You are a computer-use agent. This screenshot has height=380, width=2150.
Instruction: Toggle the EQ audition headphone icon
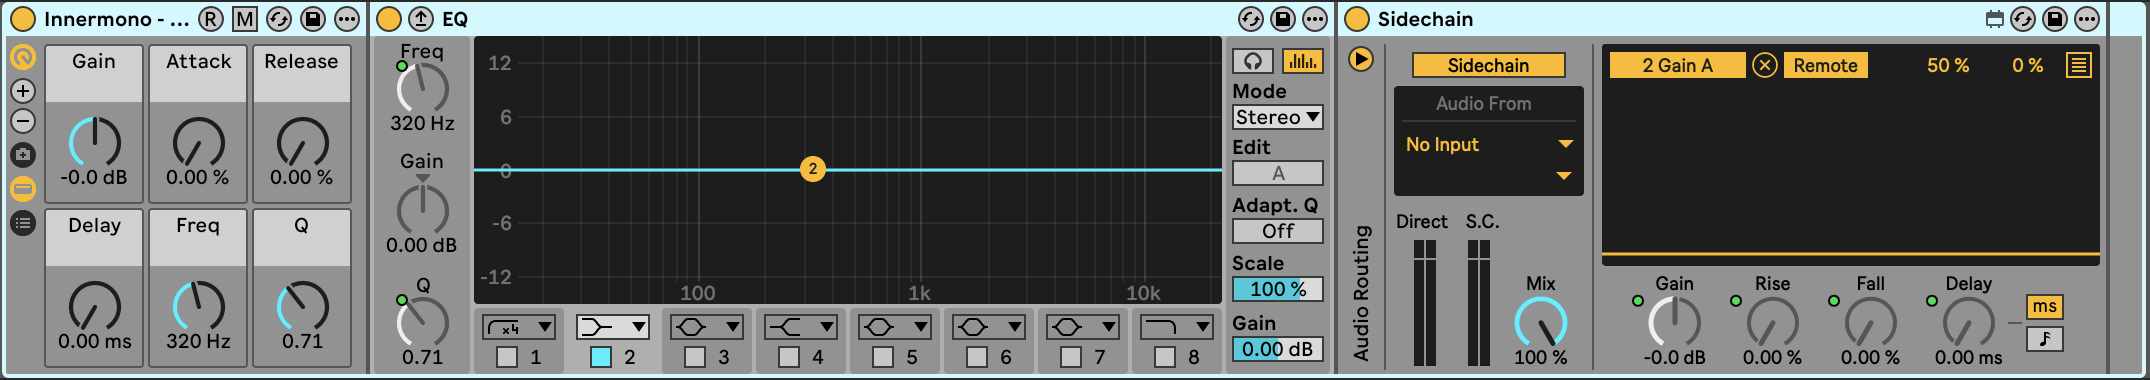[1253, 61]
